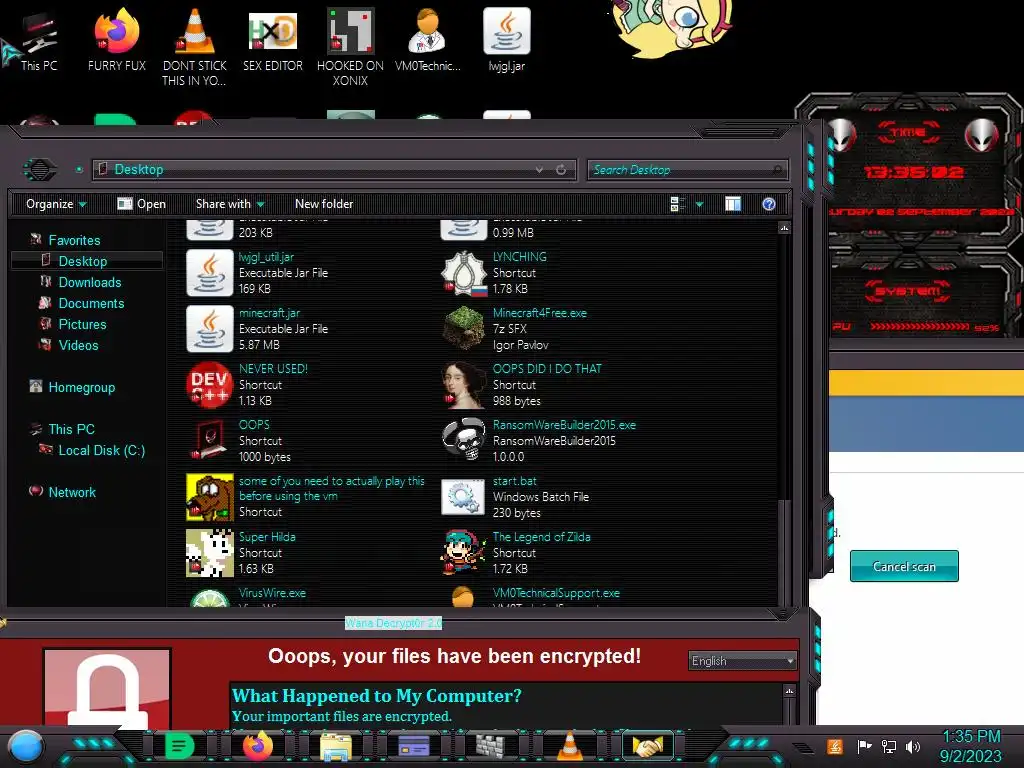Click the Desktop address bar field
Viewport: 1024px width, 768px height.
[334, 170]
